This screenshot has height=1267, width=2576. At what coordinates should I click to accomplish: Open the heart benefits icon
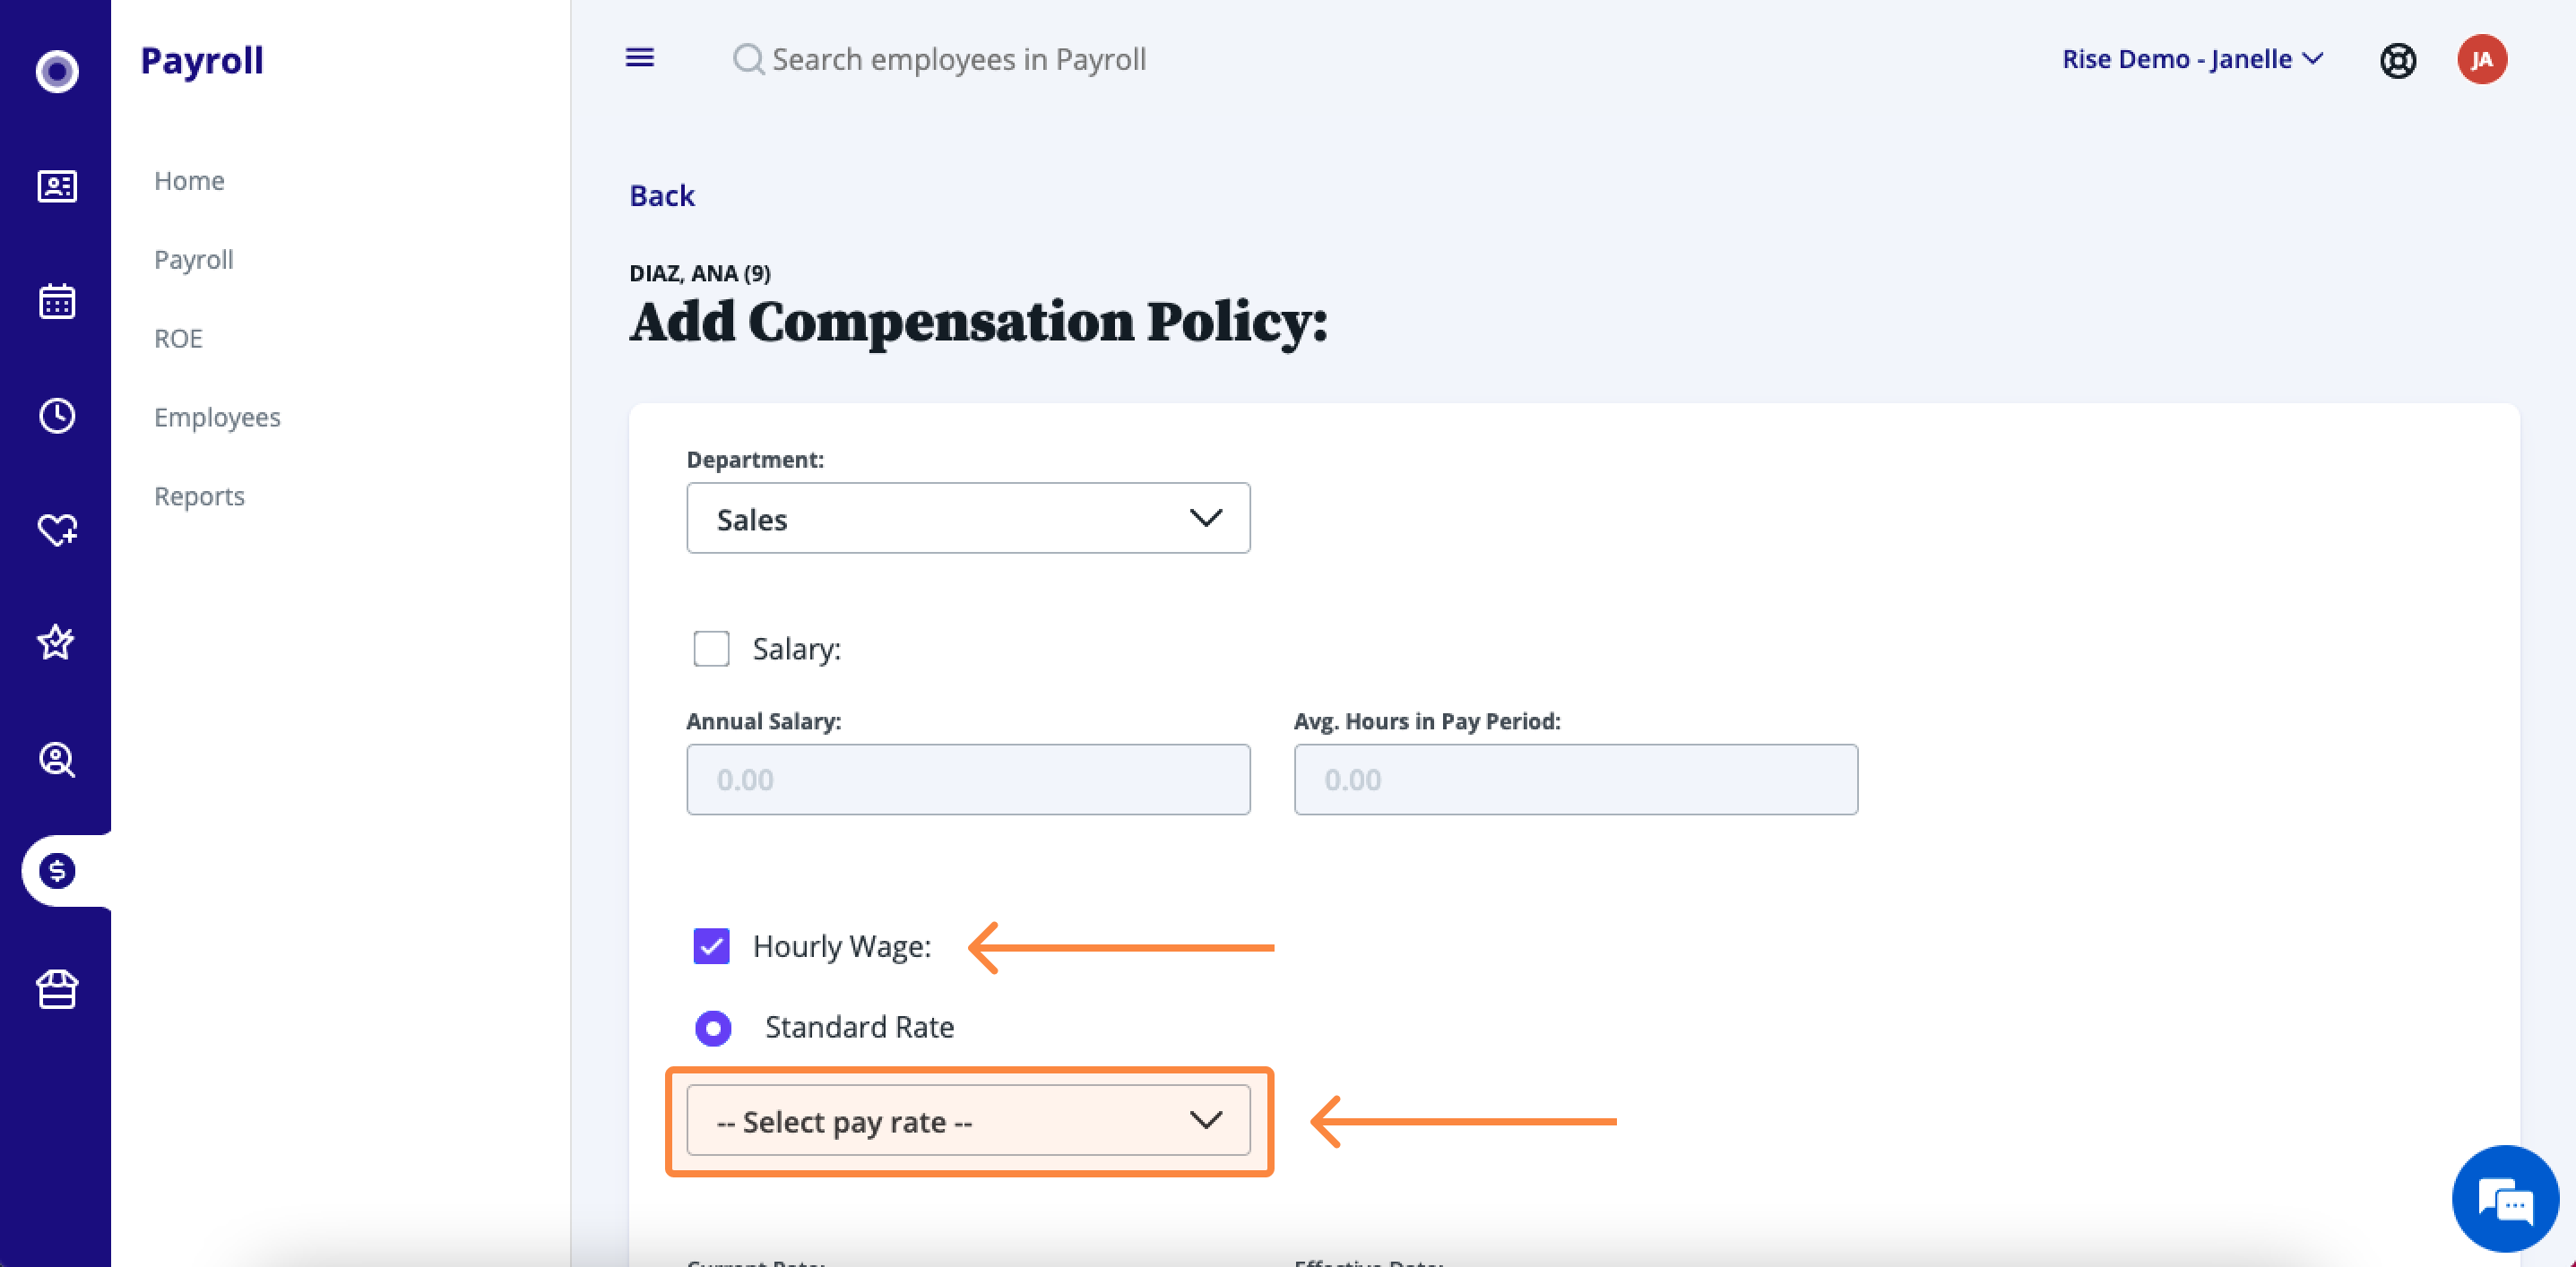coord(57,529)
